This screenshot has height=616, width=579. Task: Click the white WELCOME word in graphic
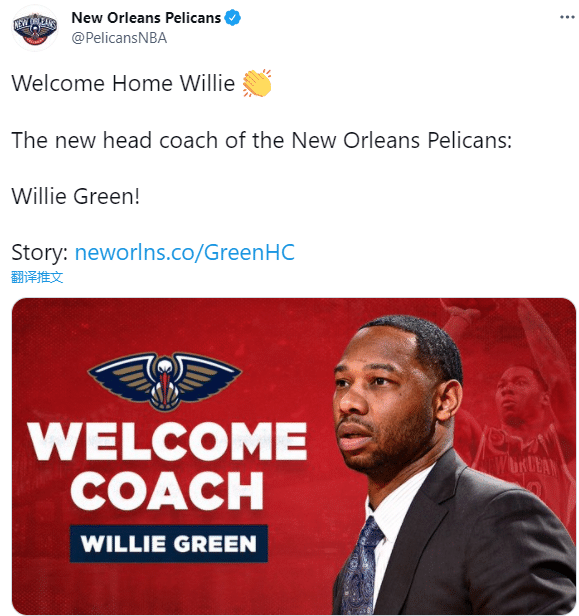[x=167, y=441]
